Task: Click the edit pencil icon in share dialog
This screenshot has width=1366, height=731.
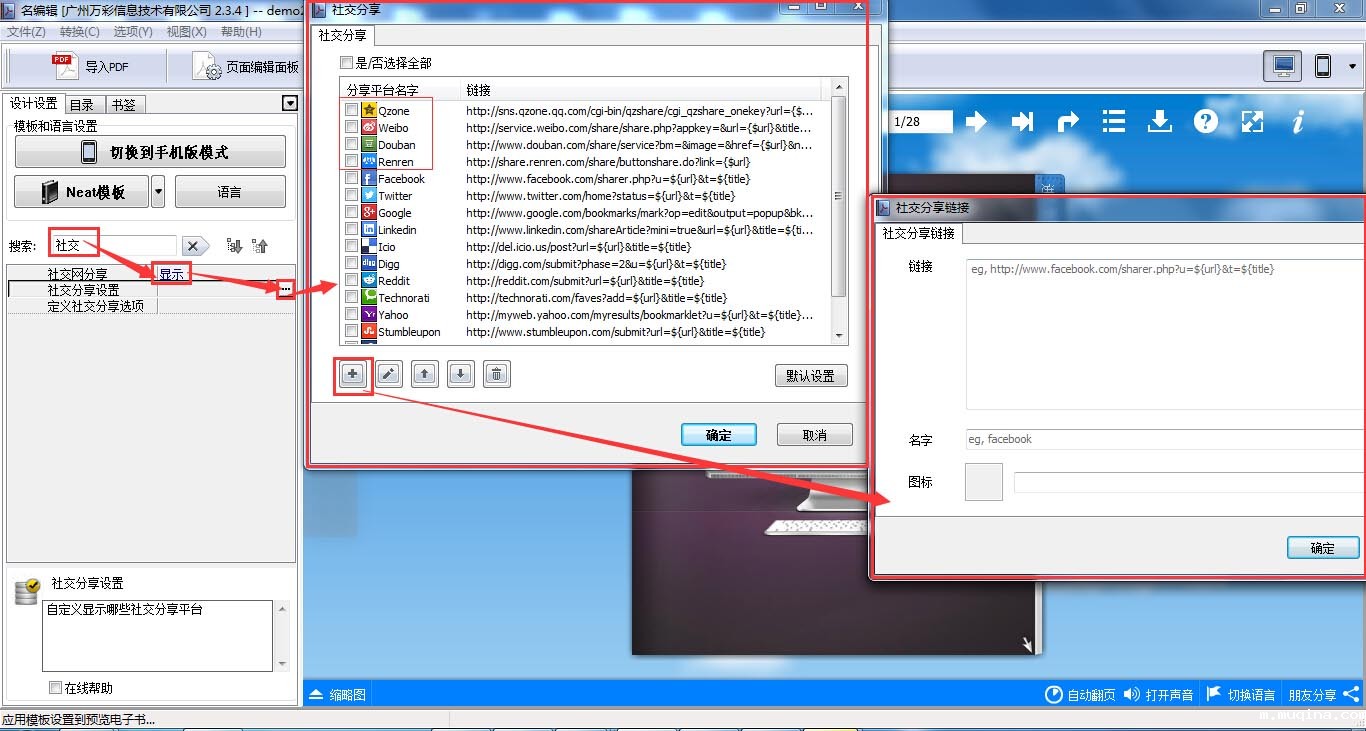Action: (389, 375)
